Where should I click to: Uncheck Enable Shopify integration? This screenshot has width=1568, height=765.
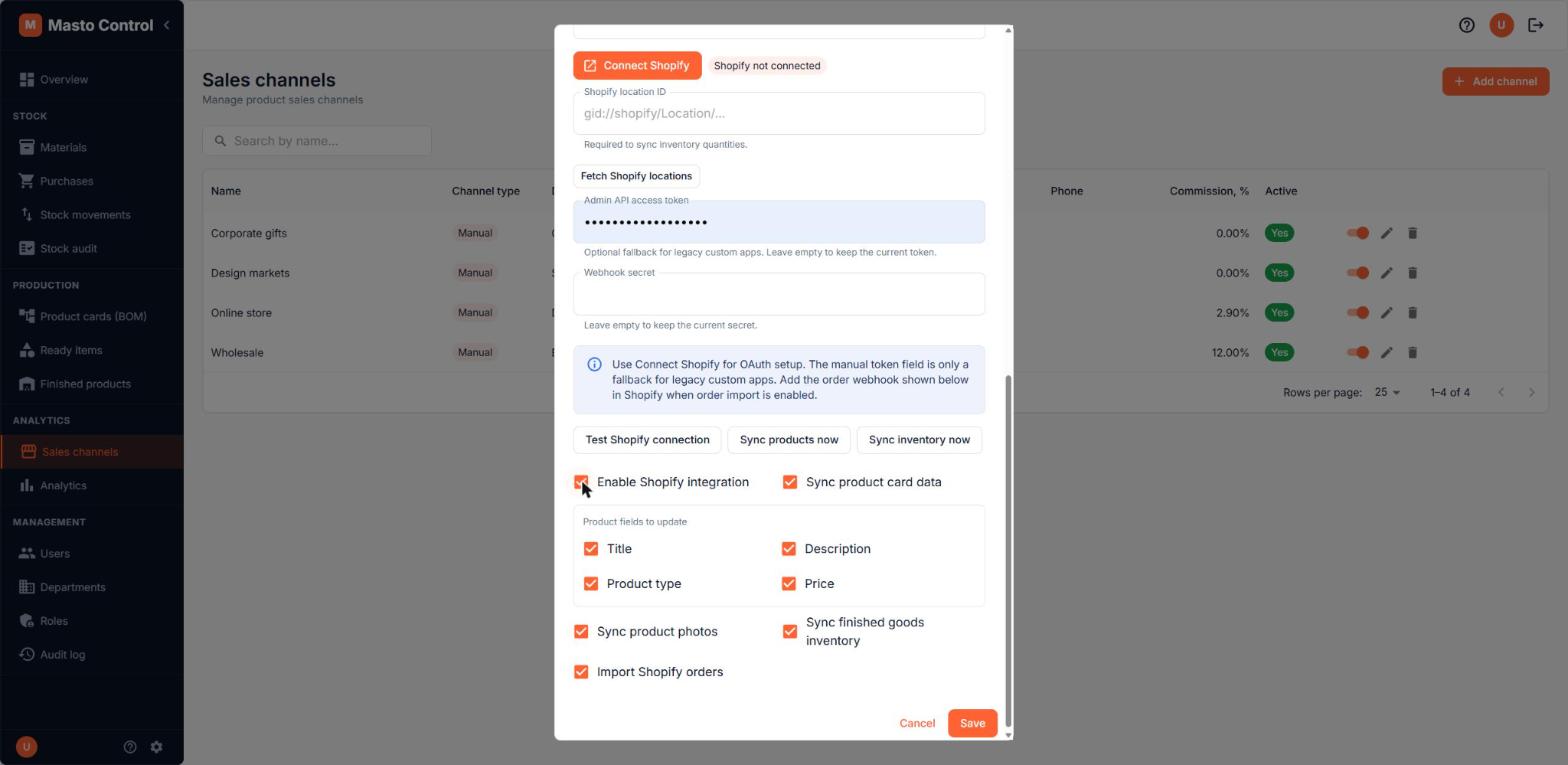click(581, 482)
